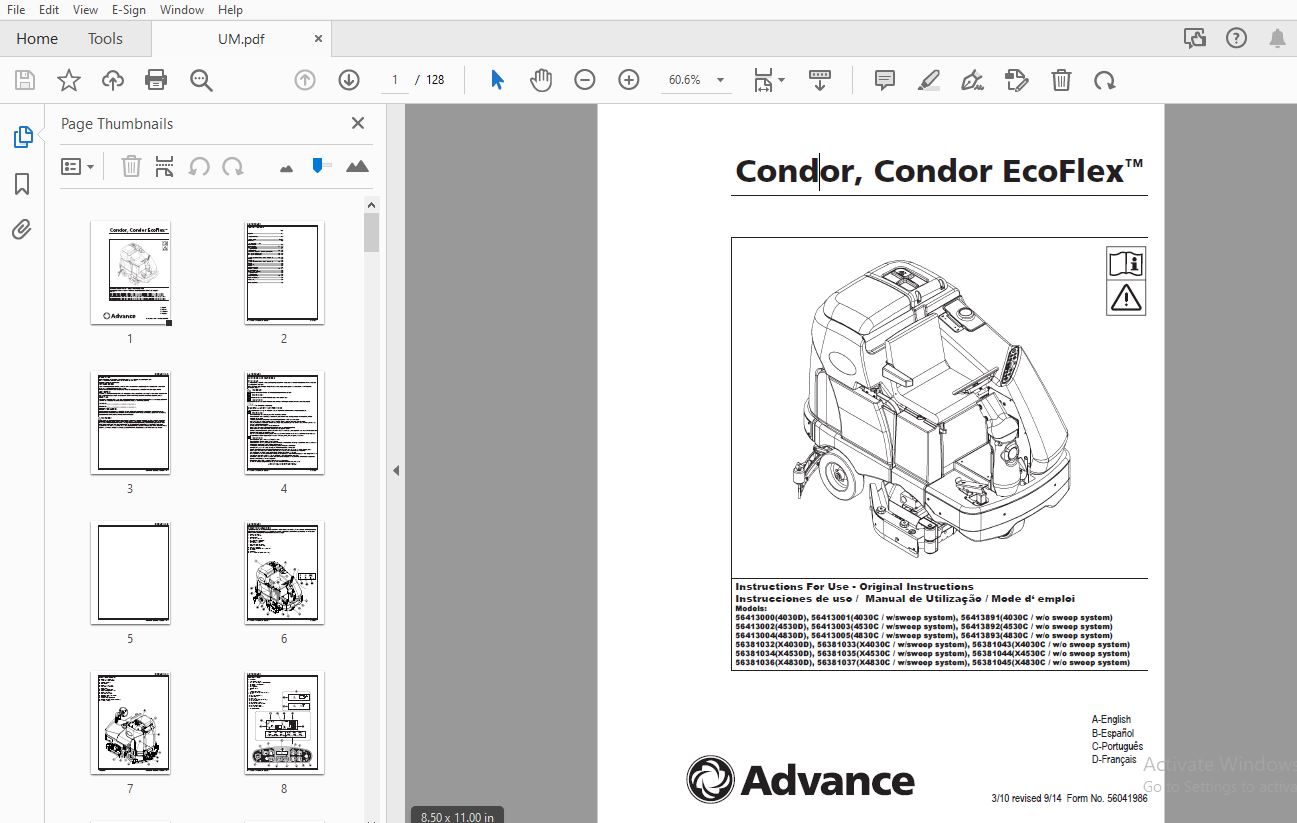Delete selected page thumbnails icon

click(x=131, y=166)
